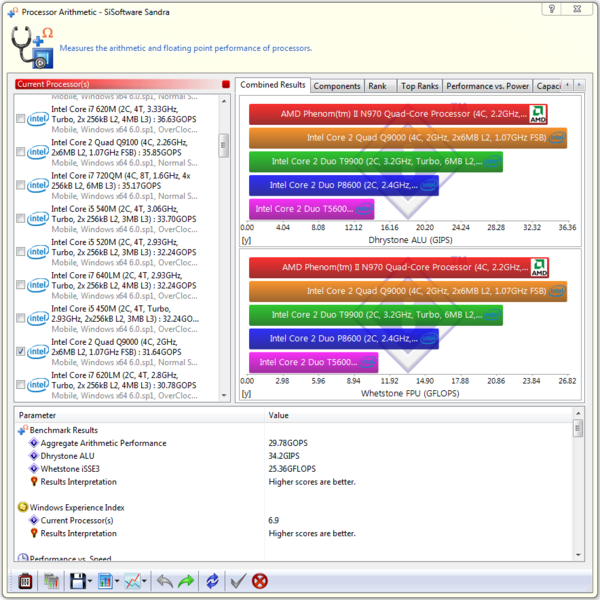Click the Dhrystone chart [y] axis label

pos(246,240)
